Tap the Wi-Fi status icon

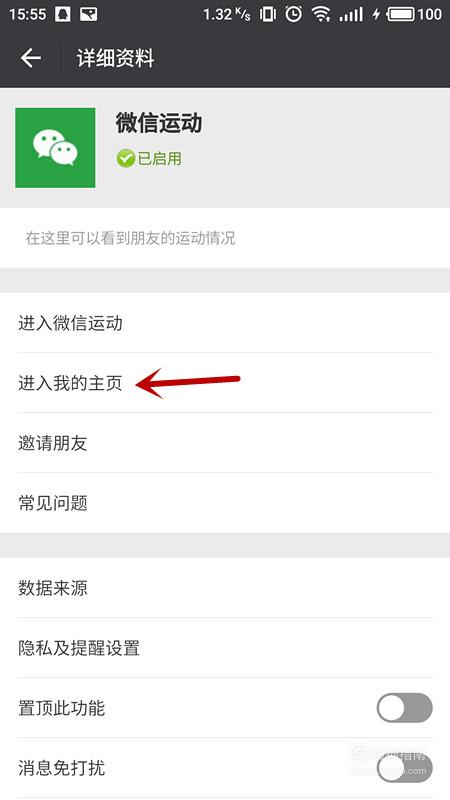click(321, 14)
